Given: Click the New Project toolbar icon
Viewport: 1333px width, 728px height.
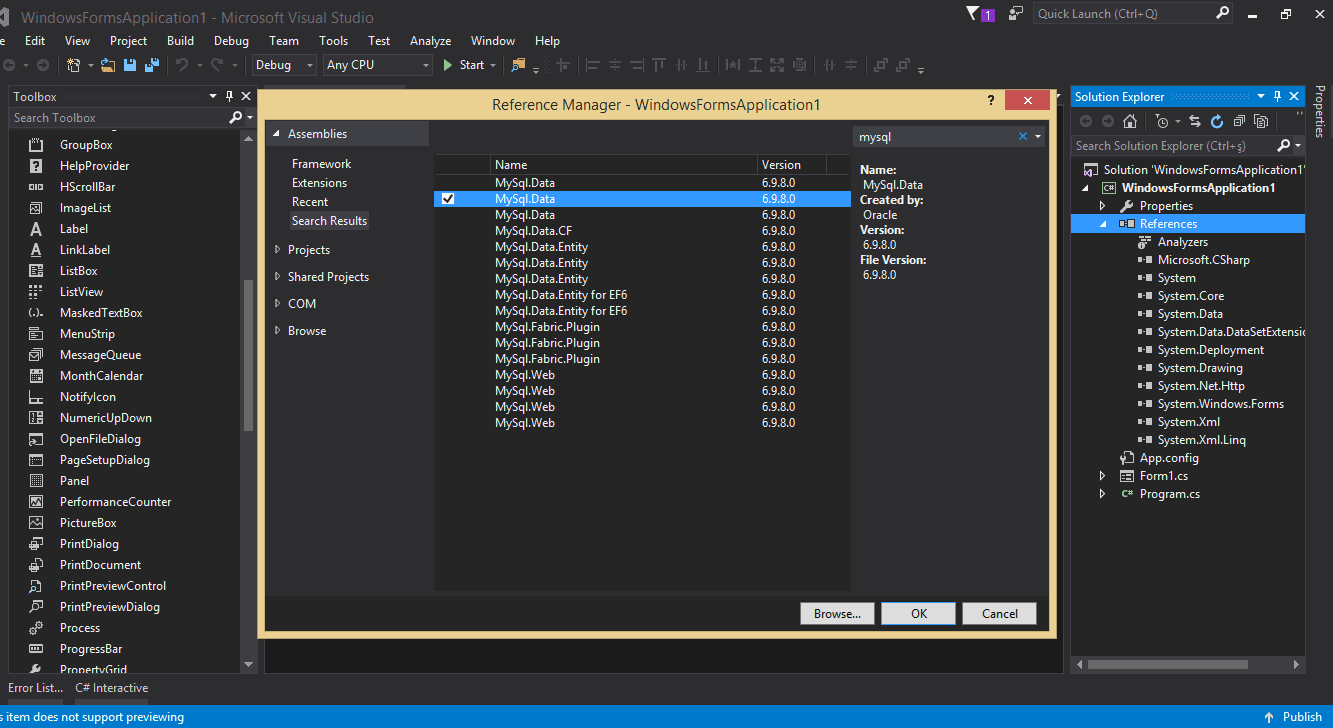Looking at the screenshot, I should [74, 65].
